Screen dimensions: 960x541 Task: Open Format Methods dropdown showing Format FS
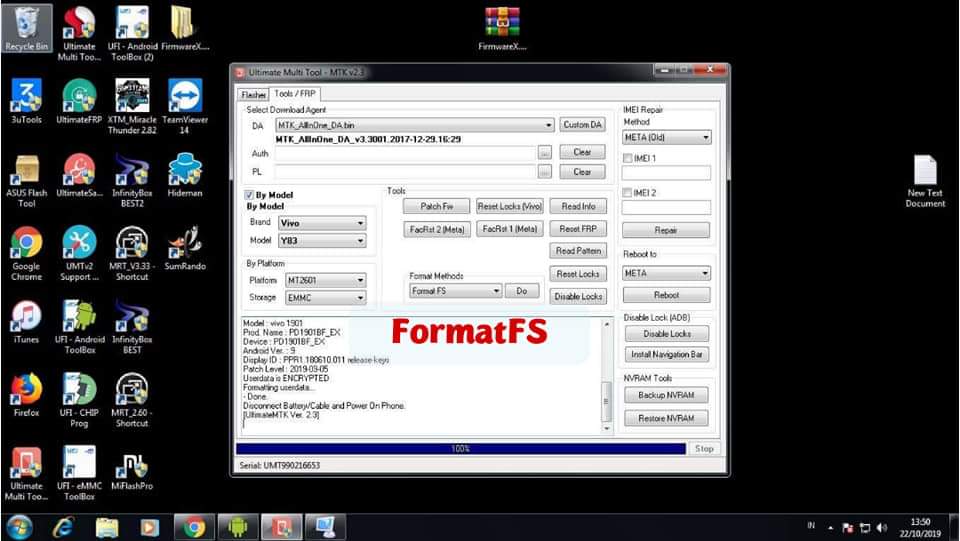pos(456,291)
